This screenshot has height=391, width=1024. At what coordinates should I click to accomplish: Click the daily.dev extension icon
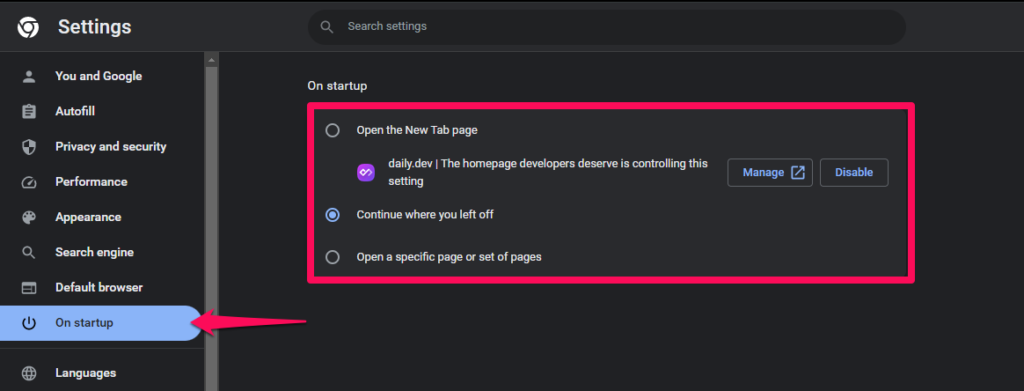(x=366, y=173)
